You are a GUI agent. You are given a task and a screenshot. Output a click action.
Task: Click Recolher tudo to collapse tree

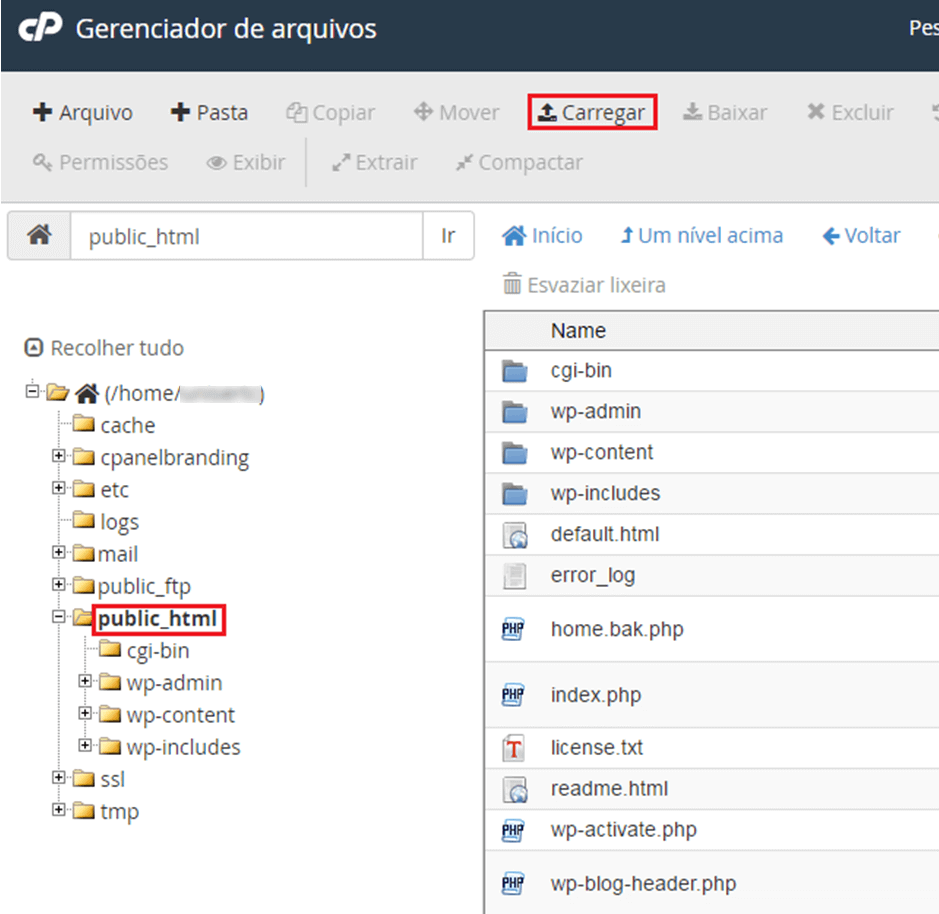pos(104,347)
